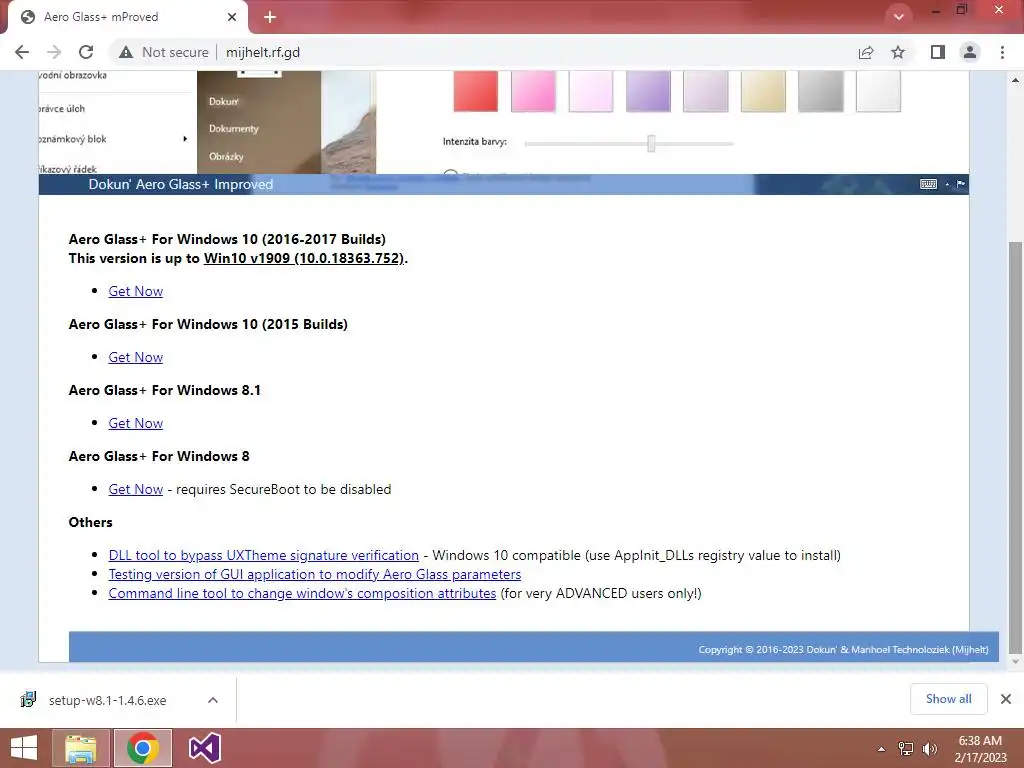Select the pink color swatch
The image size is (1024, 768).
pos(533,91)
